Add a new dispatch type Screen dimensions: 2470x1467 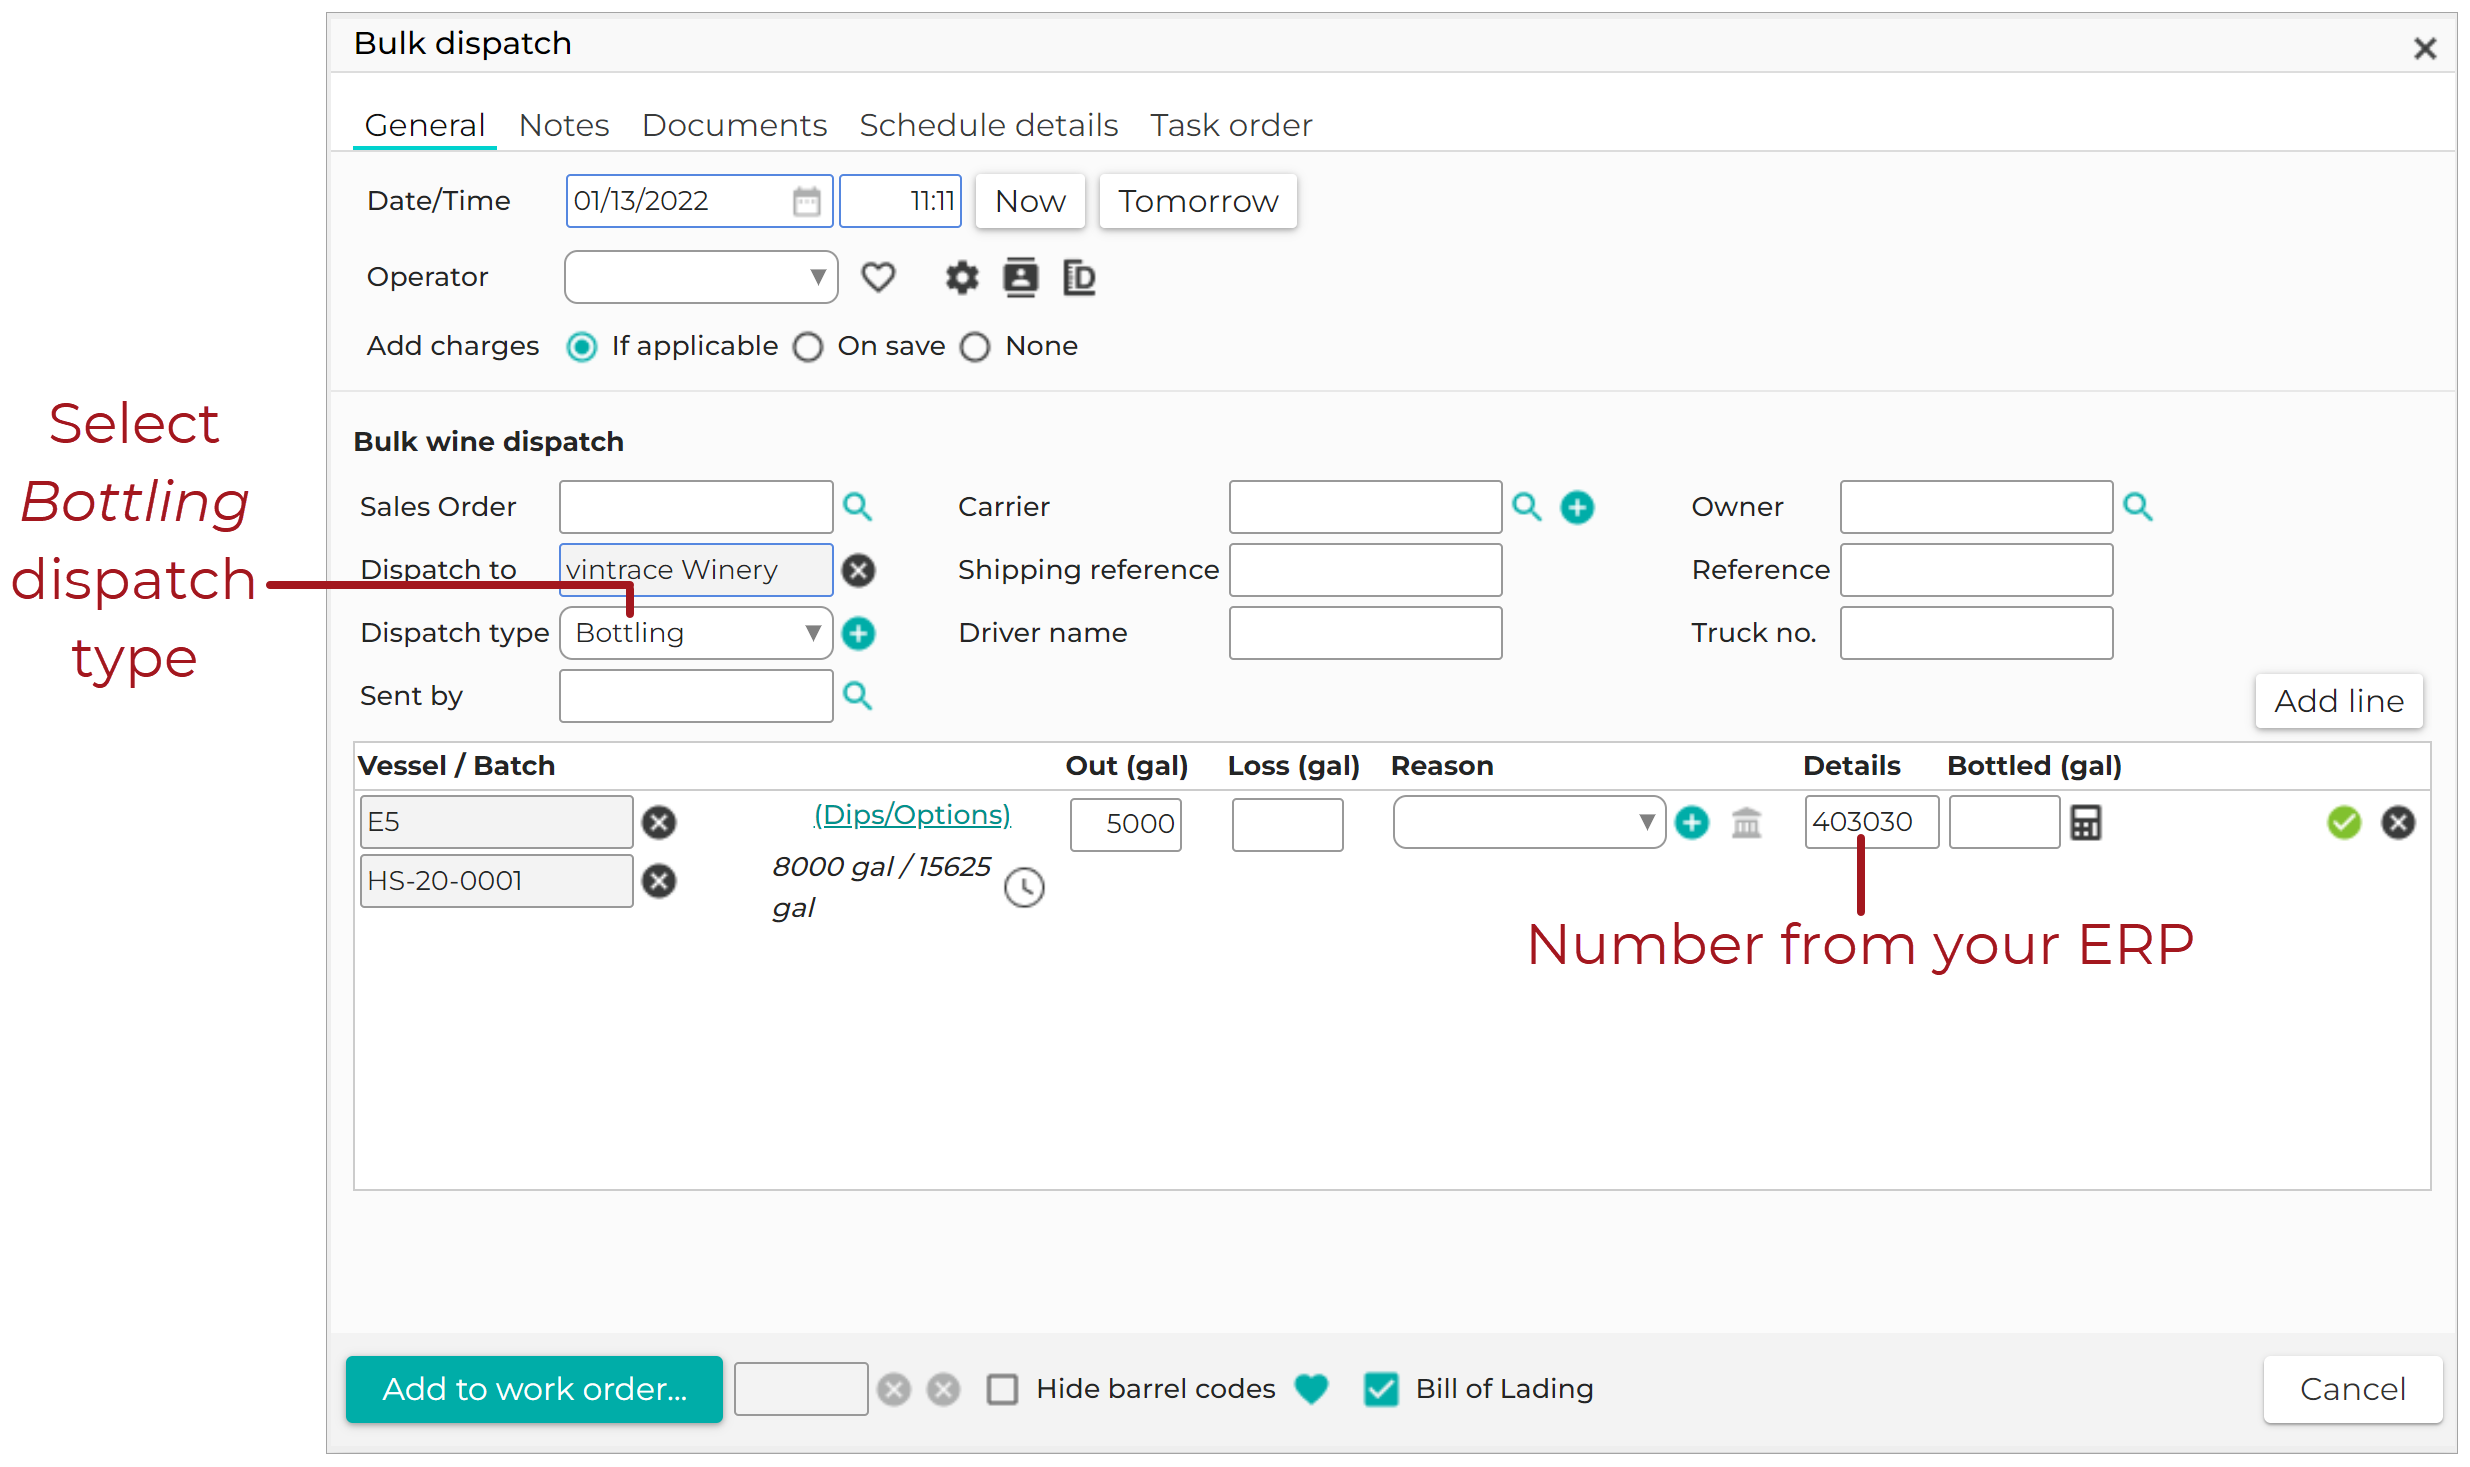coord(858,633)
